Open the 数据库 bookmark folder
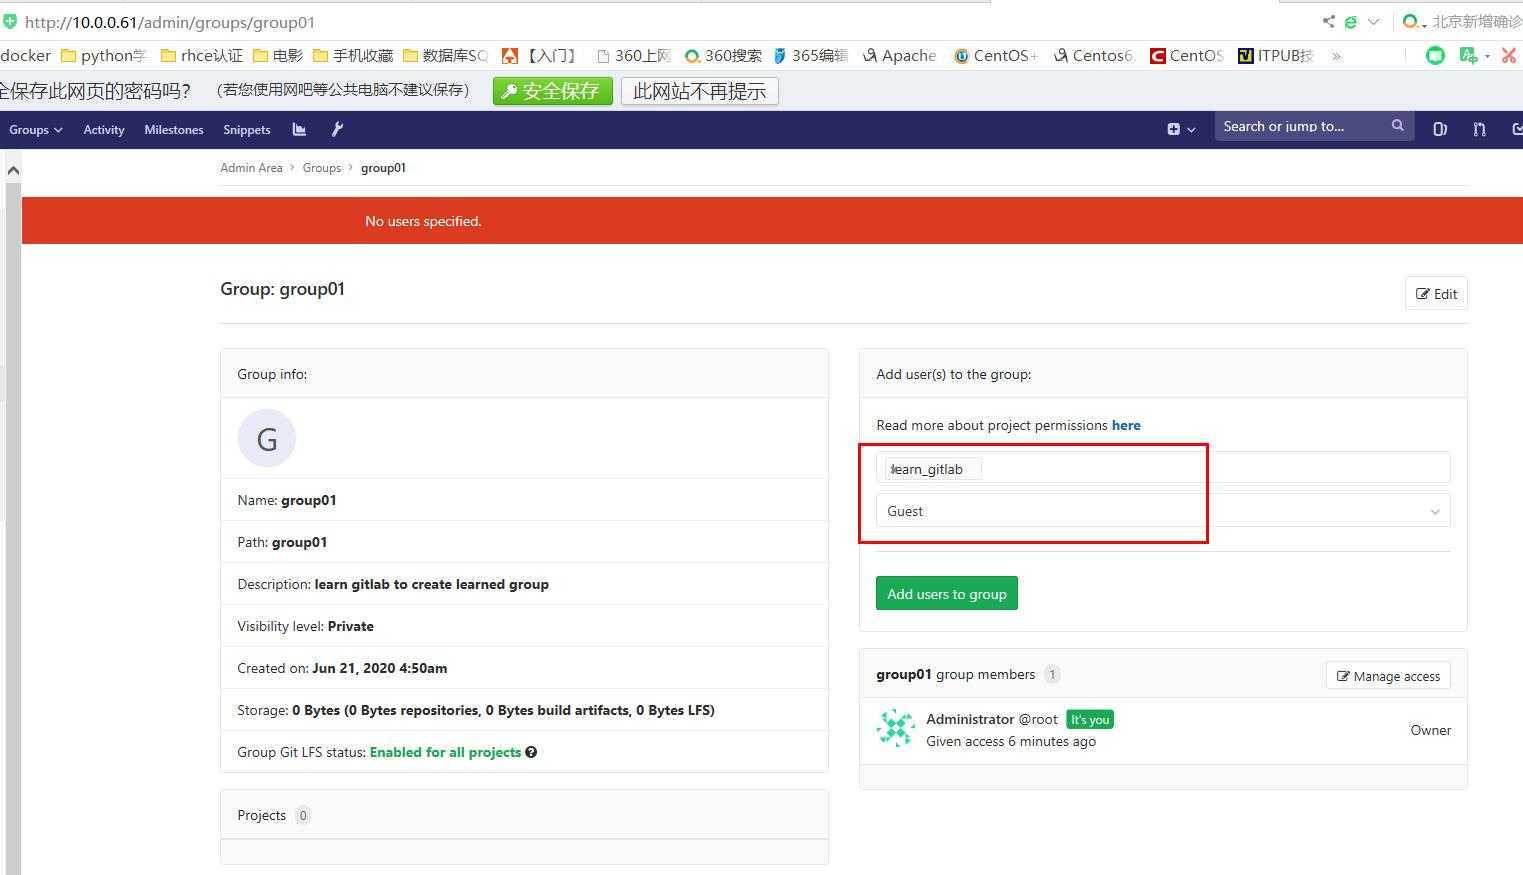Viewport: 1523px width, 875px height. point(445,56)
